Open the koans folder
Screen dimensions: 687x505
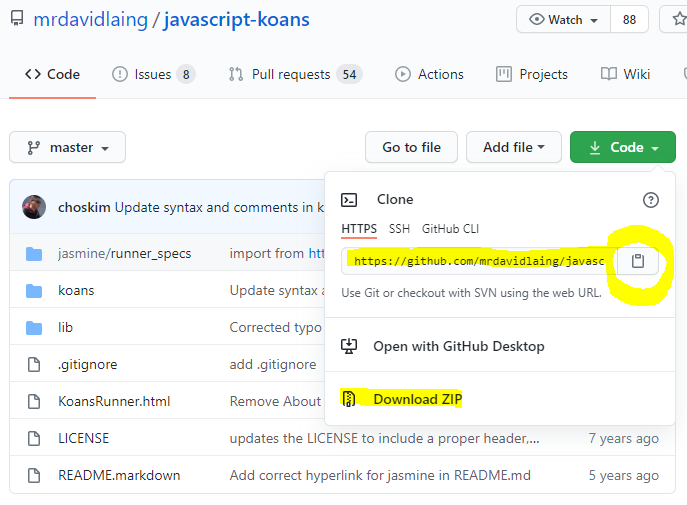tap(76, 290)
